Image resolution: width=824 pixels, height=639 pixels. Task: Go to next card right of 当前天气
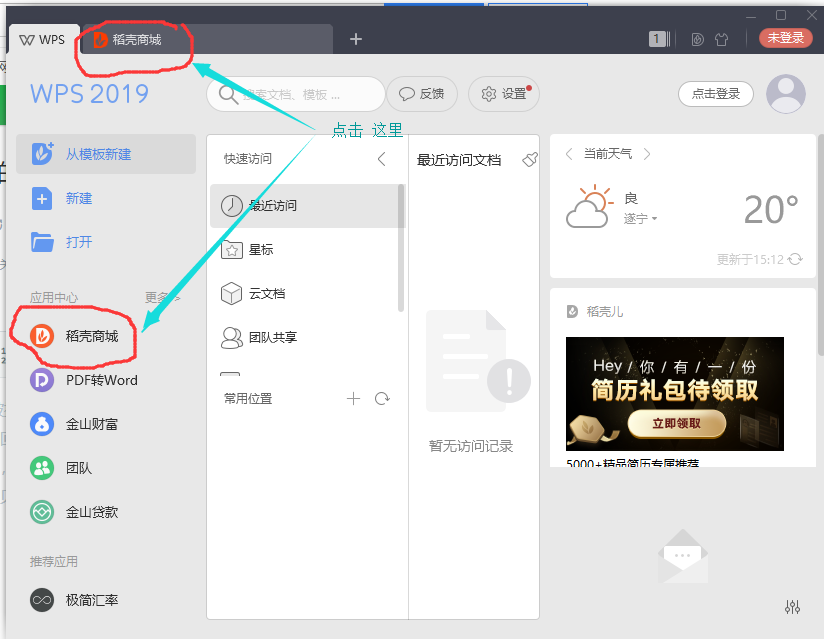pyautogui.click(x=647, y=154)
